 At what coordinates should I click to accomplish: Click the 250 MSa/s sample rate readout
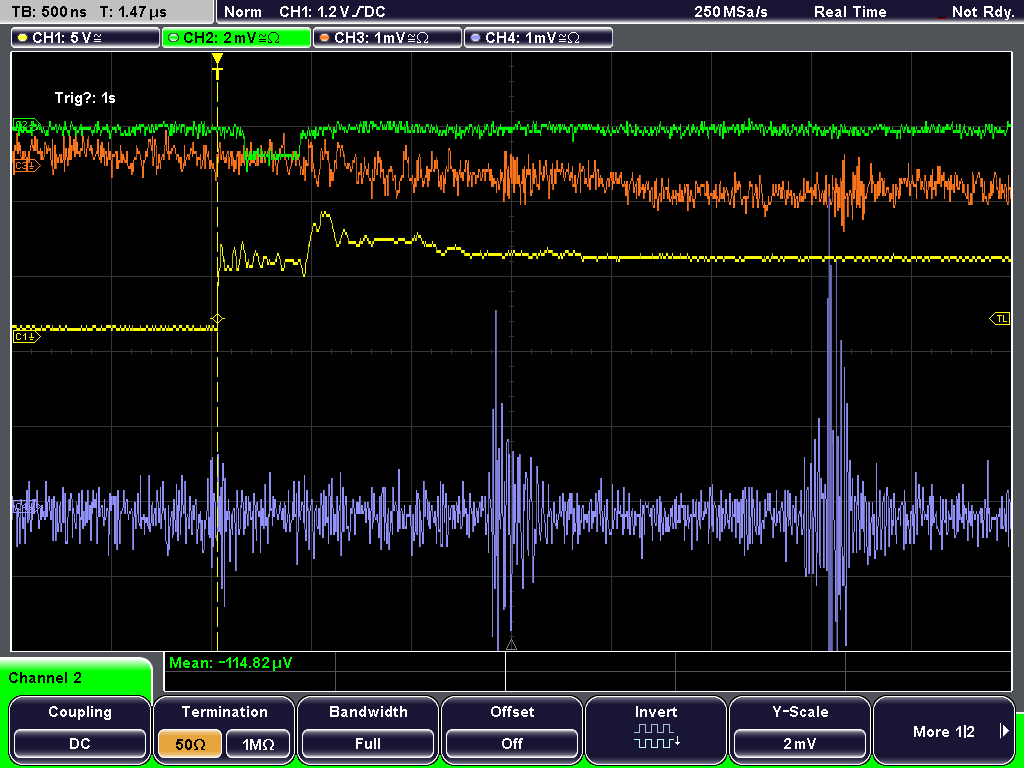click(731, 12)
